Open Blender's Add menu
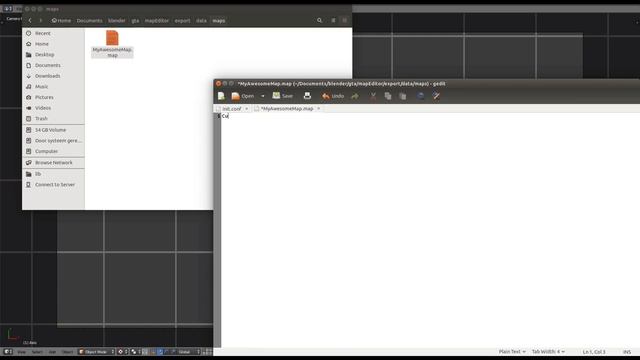Screen dimensions: 640x360 52,351
